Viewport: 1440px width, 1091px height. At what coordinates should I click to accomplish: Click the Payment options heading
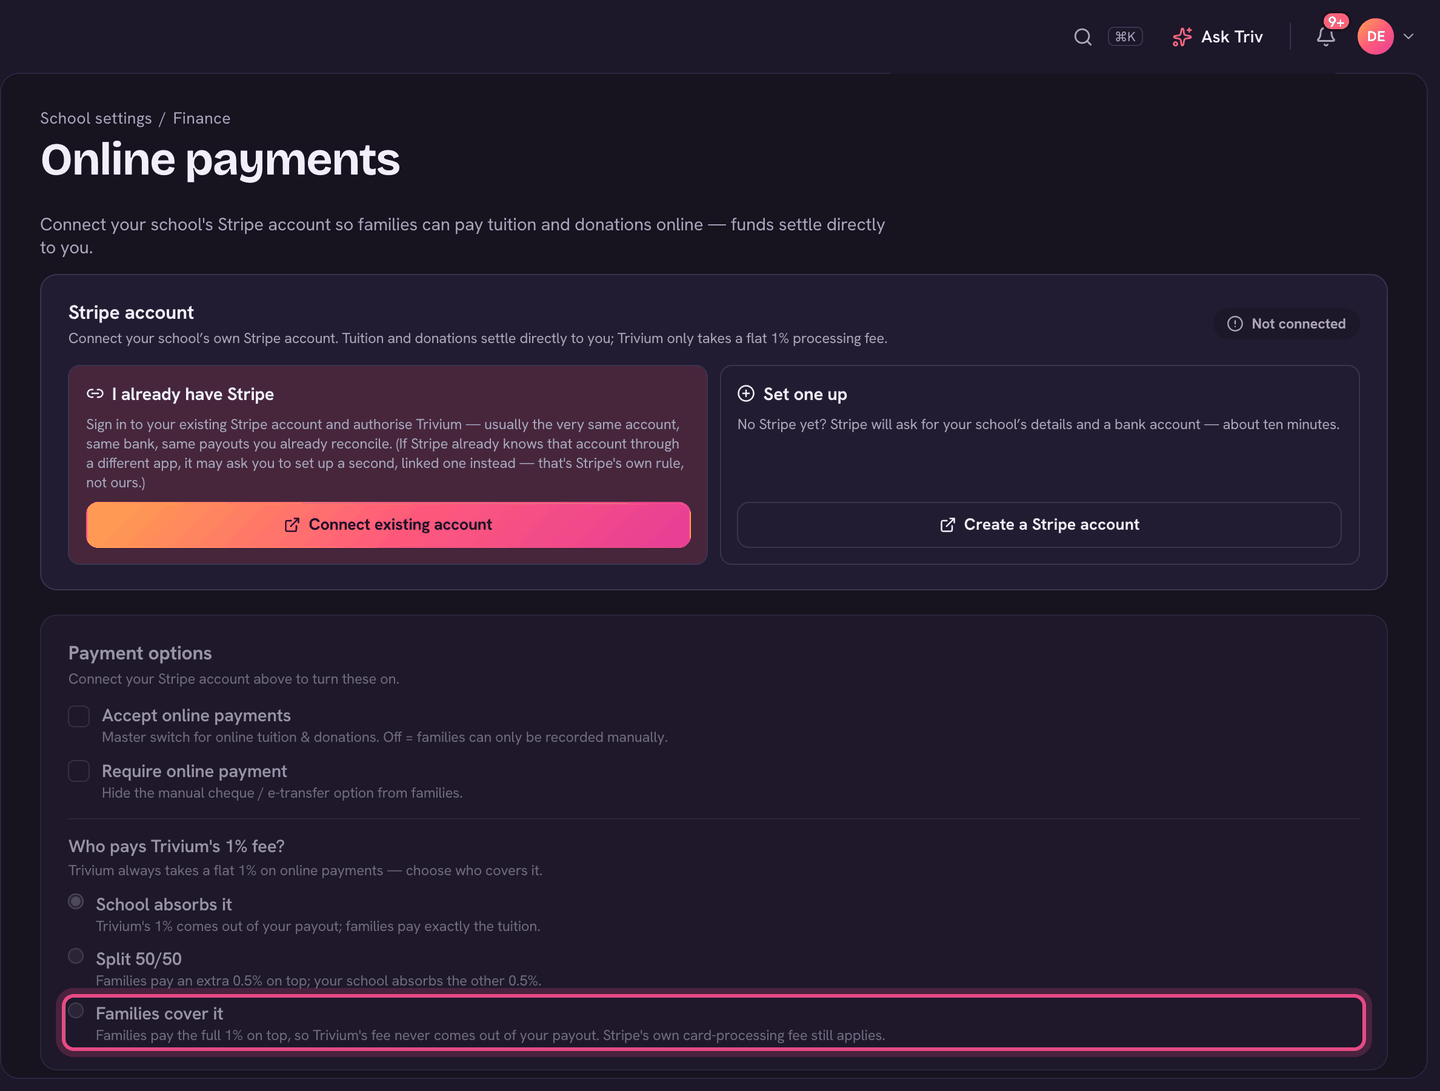coord(140,653)
